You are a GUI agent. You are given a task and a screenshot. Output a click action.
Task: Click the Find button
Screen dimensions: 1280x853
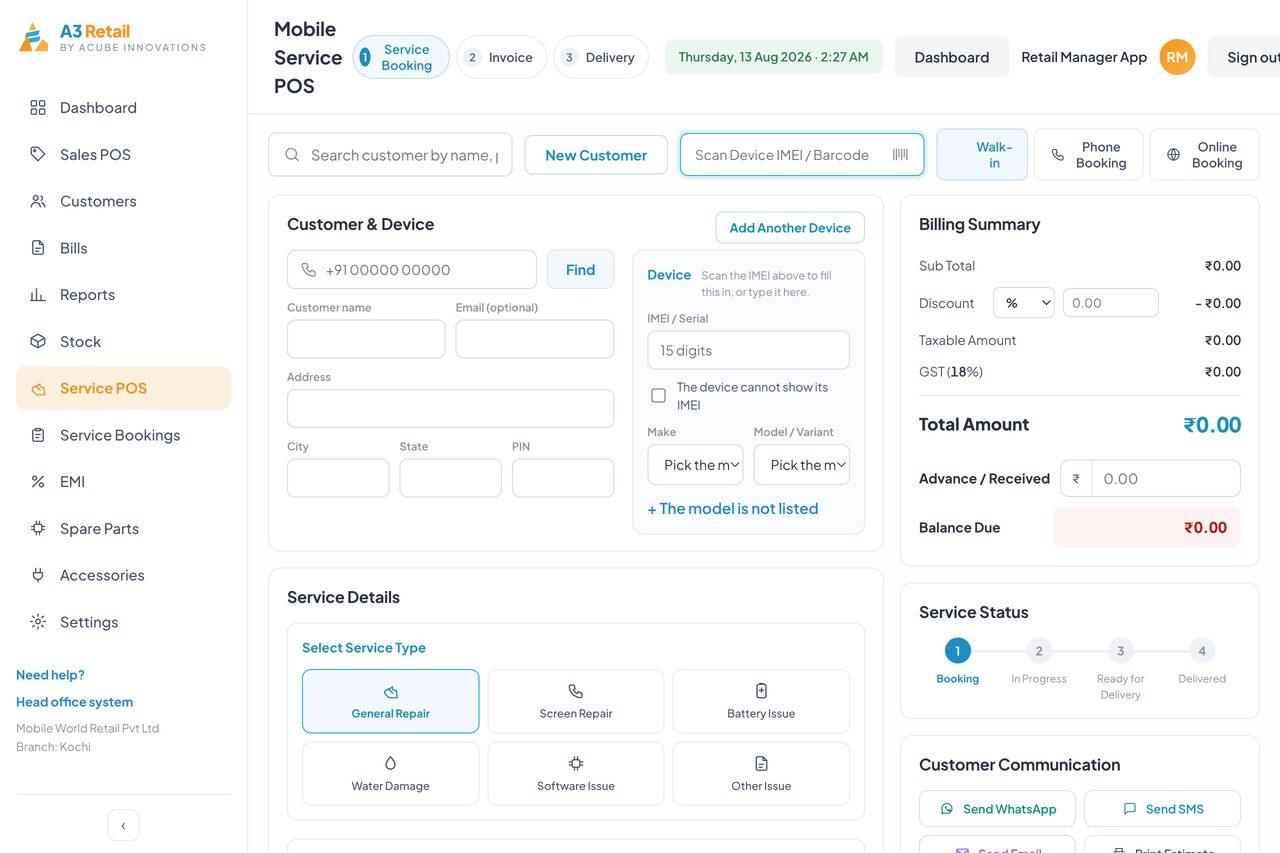click(580, 270)
